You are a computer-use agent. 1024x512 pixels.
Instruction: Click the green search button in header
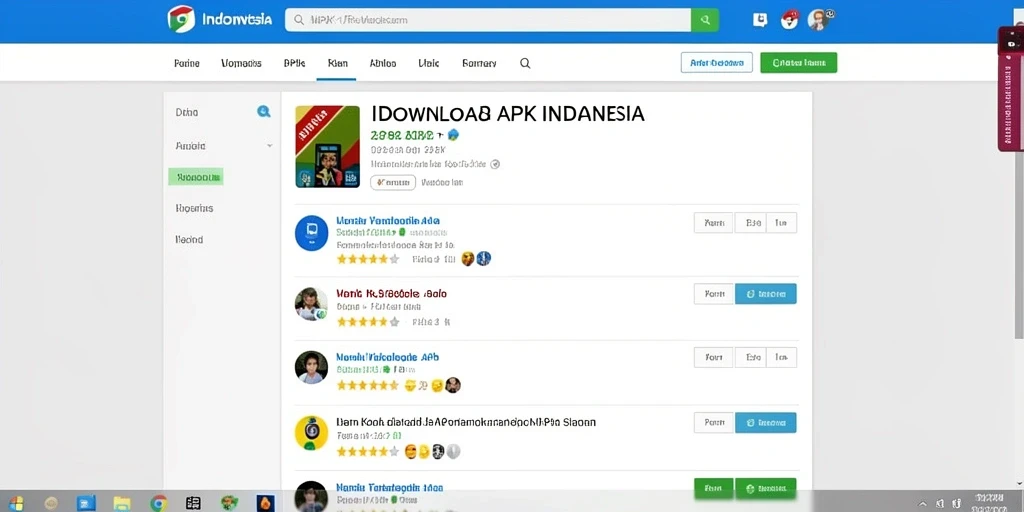coord(705,20)
